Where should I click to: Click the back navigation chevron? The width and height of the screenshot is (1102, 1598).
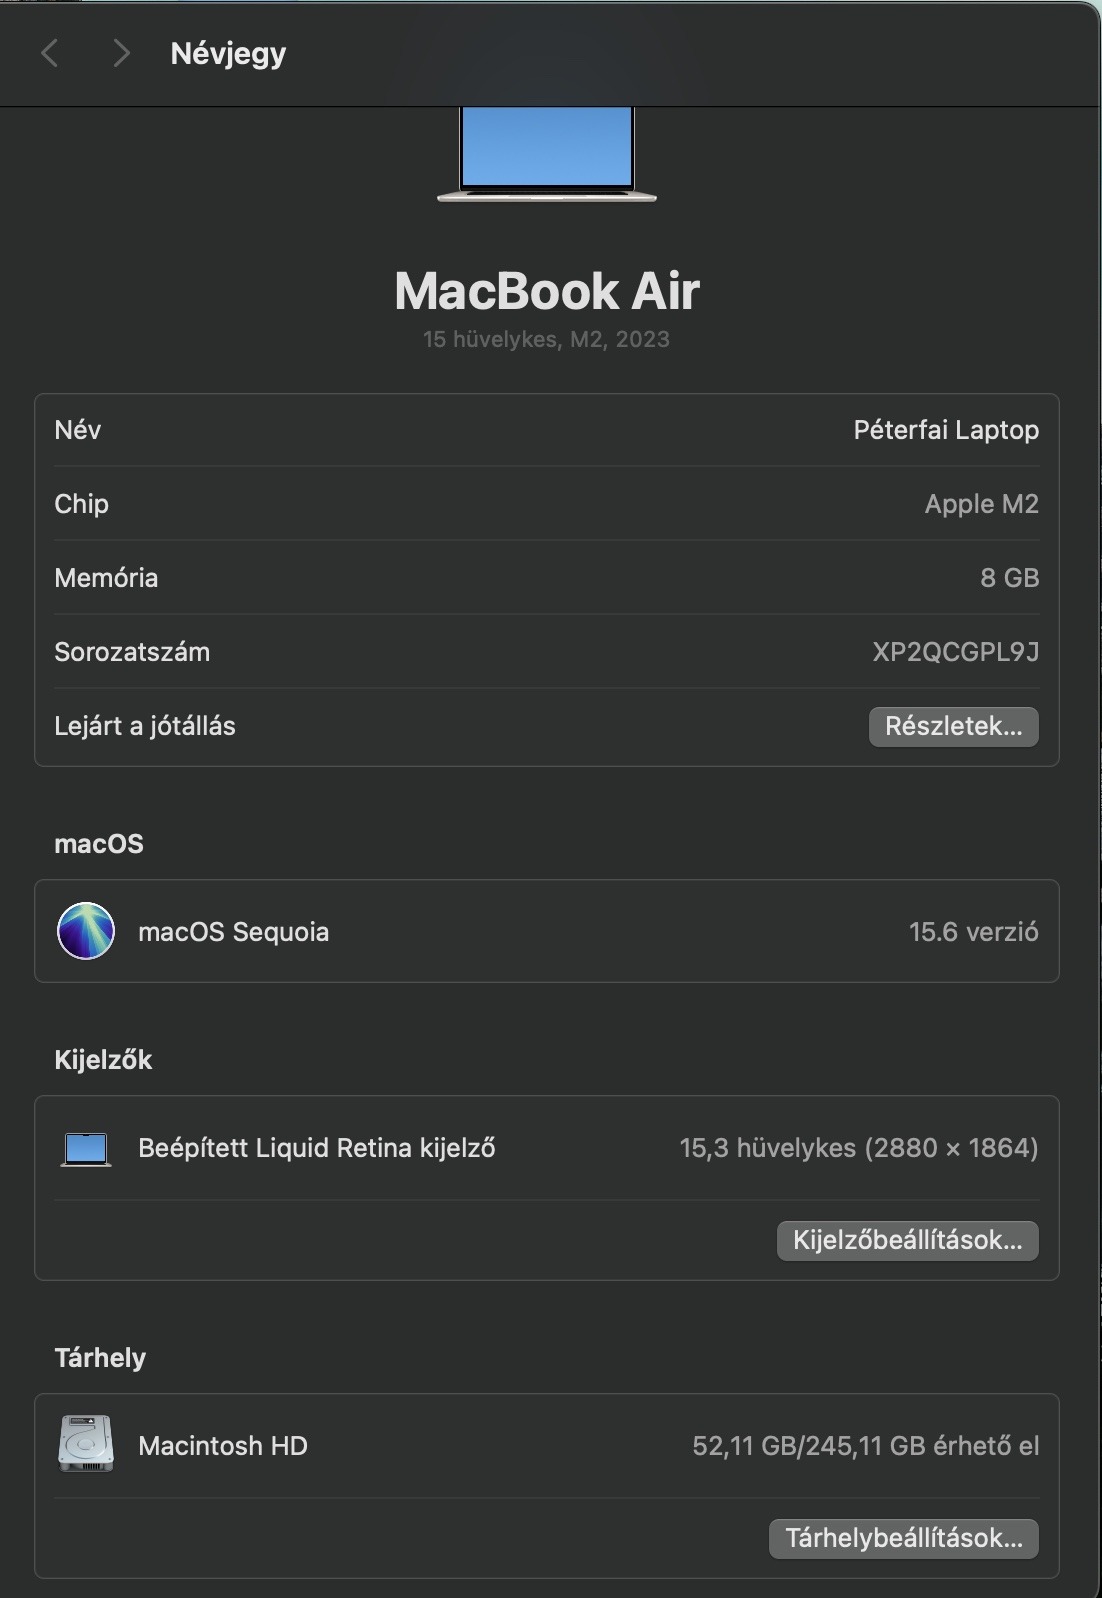pos(50,53)
